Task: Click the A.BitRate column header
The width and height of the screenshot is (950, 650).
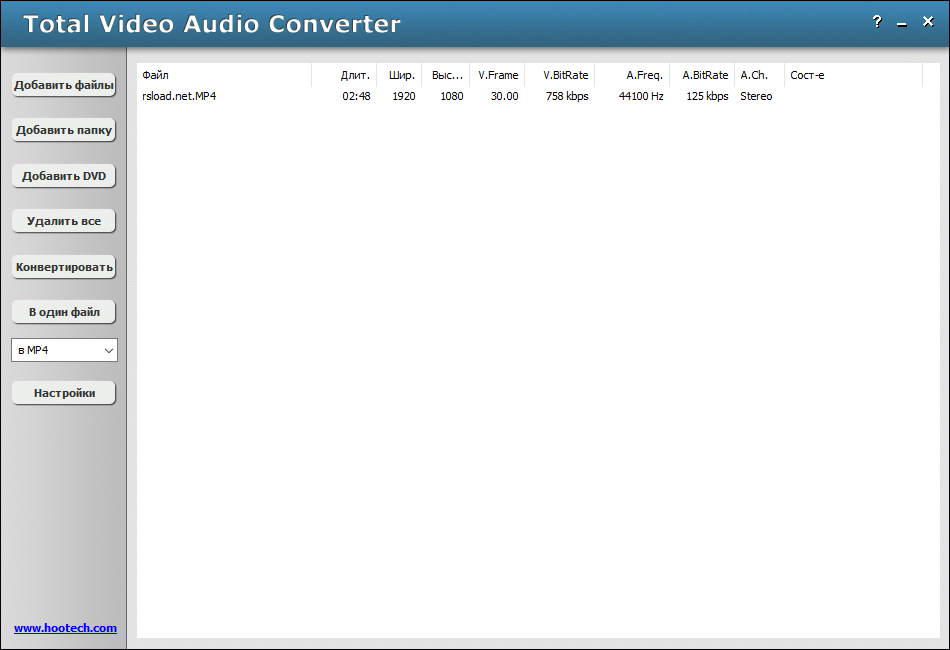Action: (x=703, y=74)
